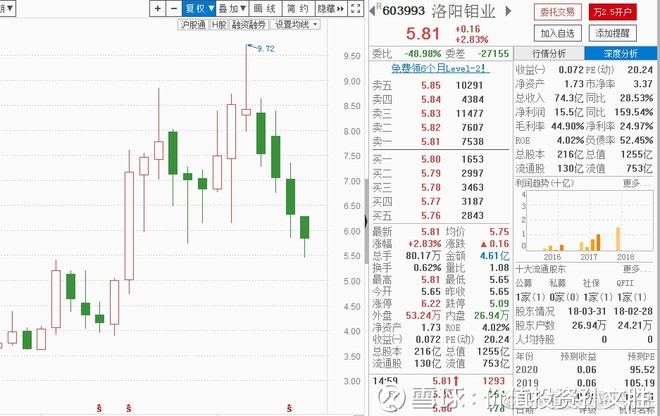Open 设置均线 dropdown

click(x=295, y=25)
